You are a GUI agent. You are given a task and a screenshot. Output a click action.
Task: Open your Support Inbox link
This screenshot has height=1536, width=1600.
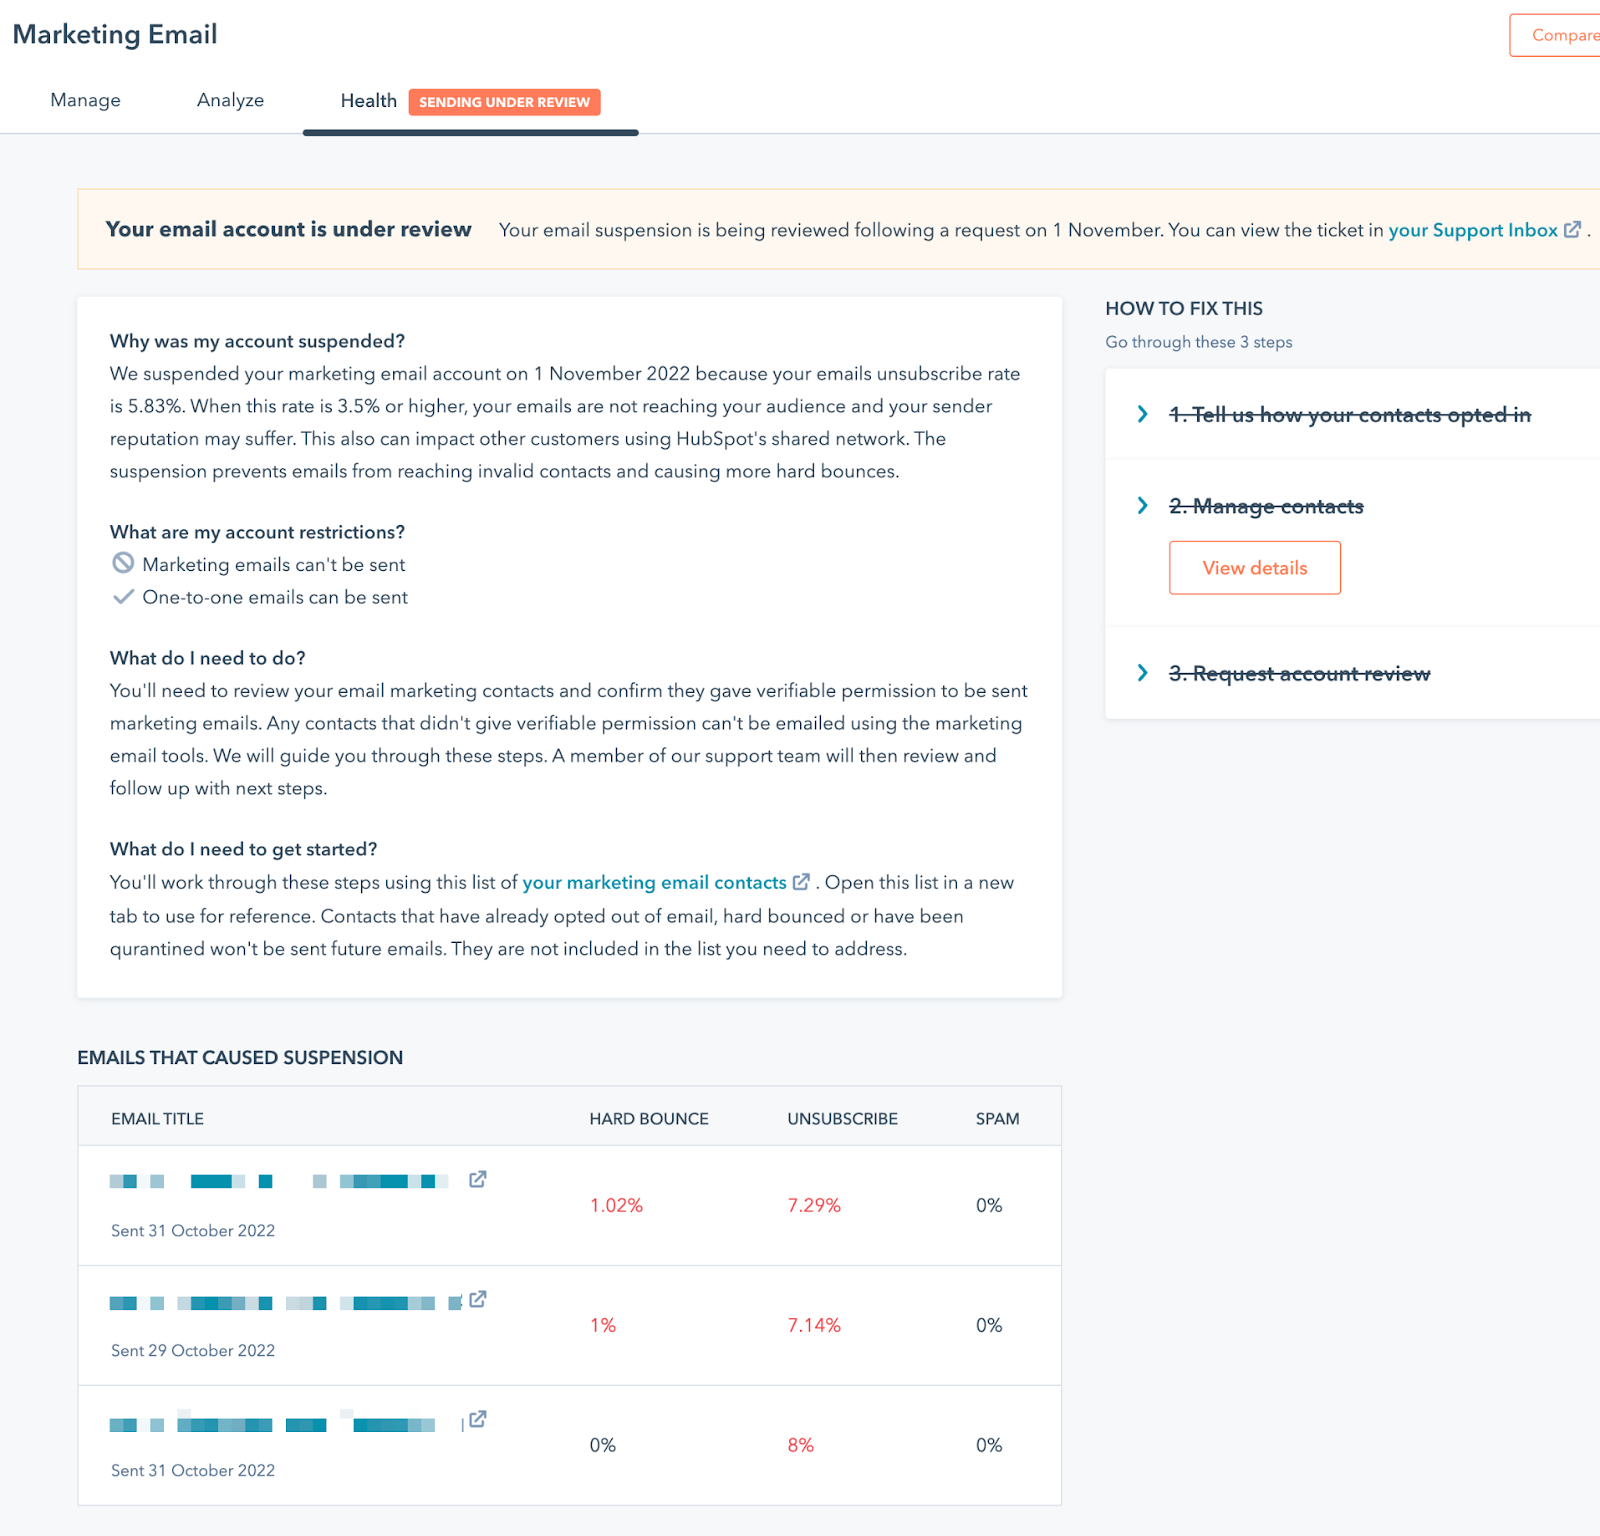pos(1473,229)
